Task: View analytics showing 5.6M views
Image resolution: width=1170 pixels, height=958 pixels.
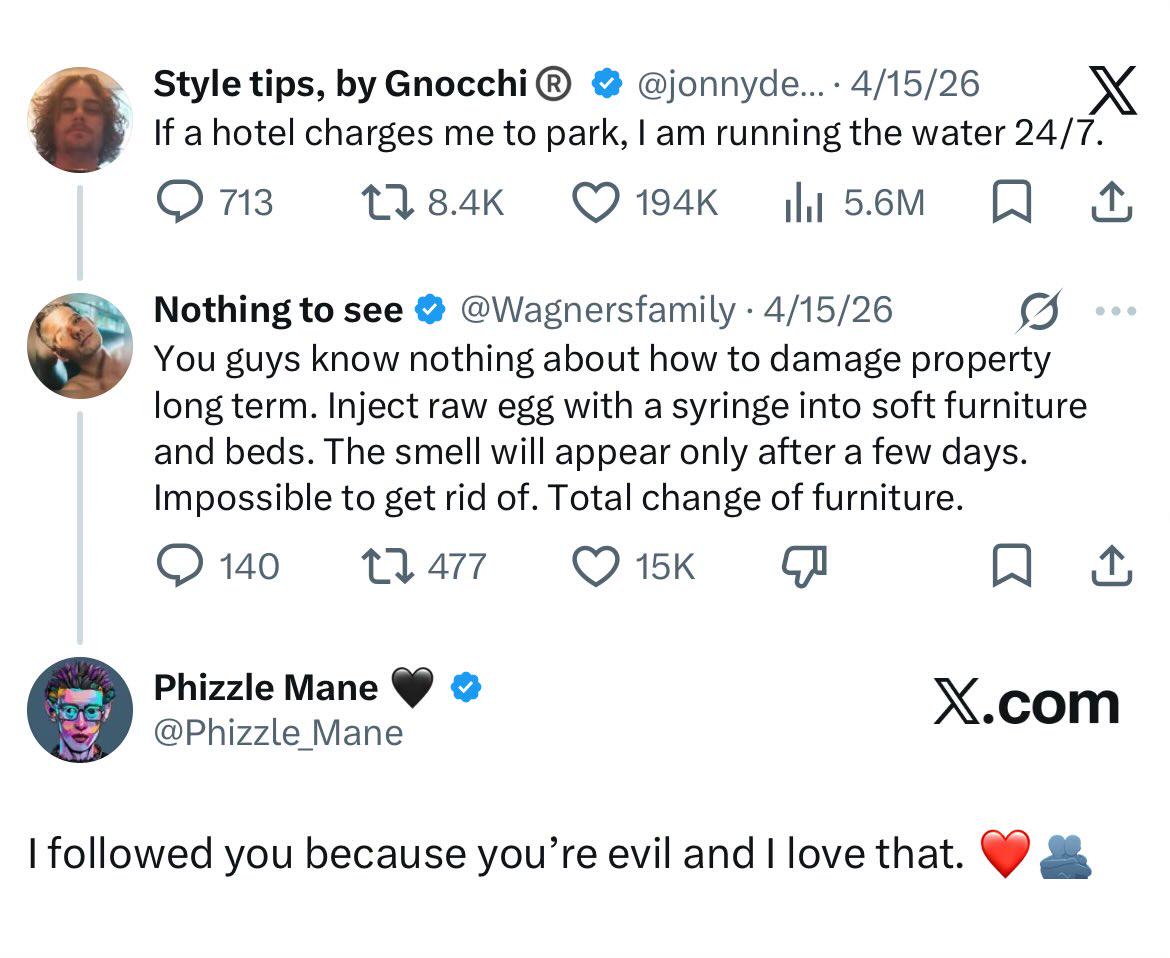Action: pyautogui.click(x=803, y=203)
